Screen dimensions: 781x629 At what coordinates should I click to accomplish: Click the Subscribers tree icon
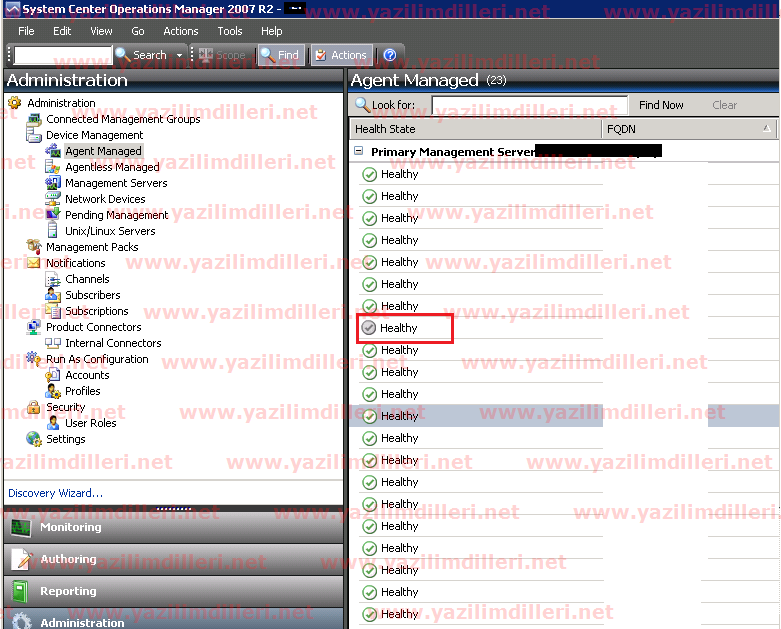coord(53,295)
